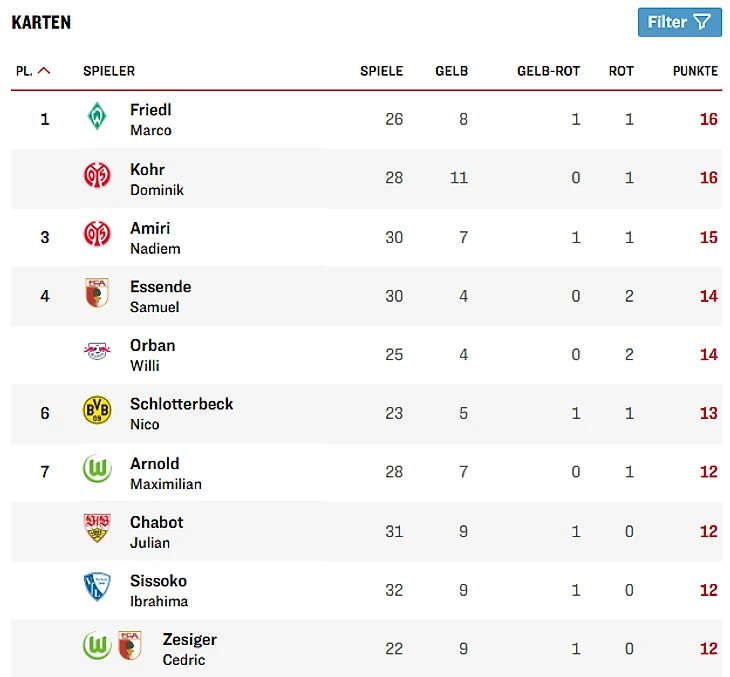Sort by PUNKTE column header
The width and height of the screenshot is (730, 677).
[695, 71]
